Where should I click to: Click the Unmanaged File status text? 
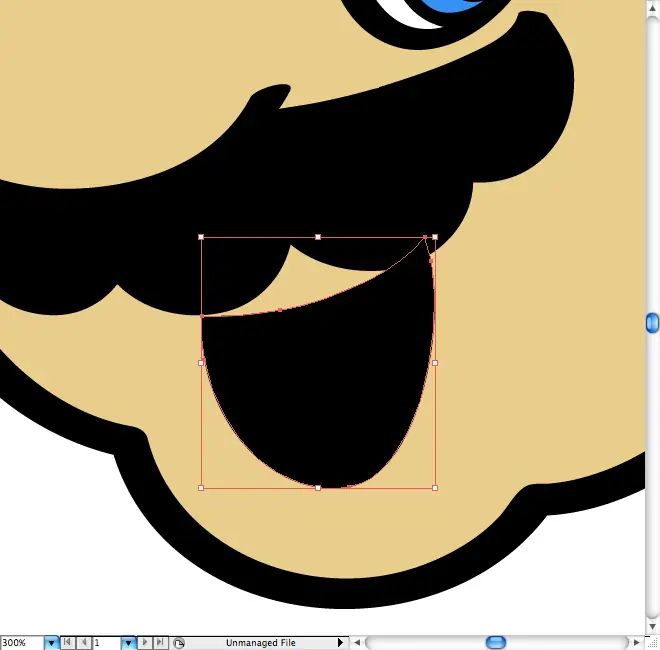[x=261, y=643]
